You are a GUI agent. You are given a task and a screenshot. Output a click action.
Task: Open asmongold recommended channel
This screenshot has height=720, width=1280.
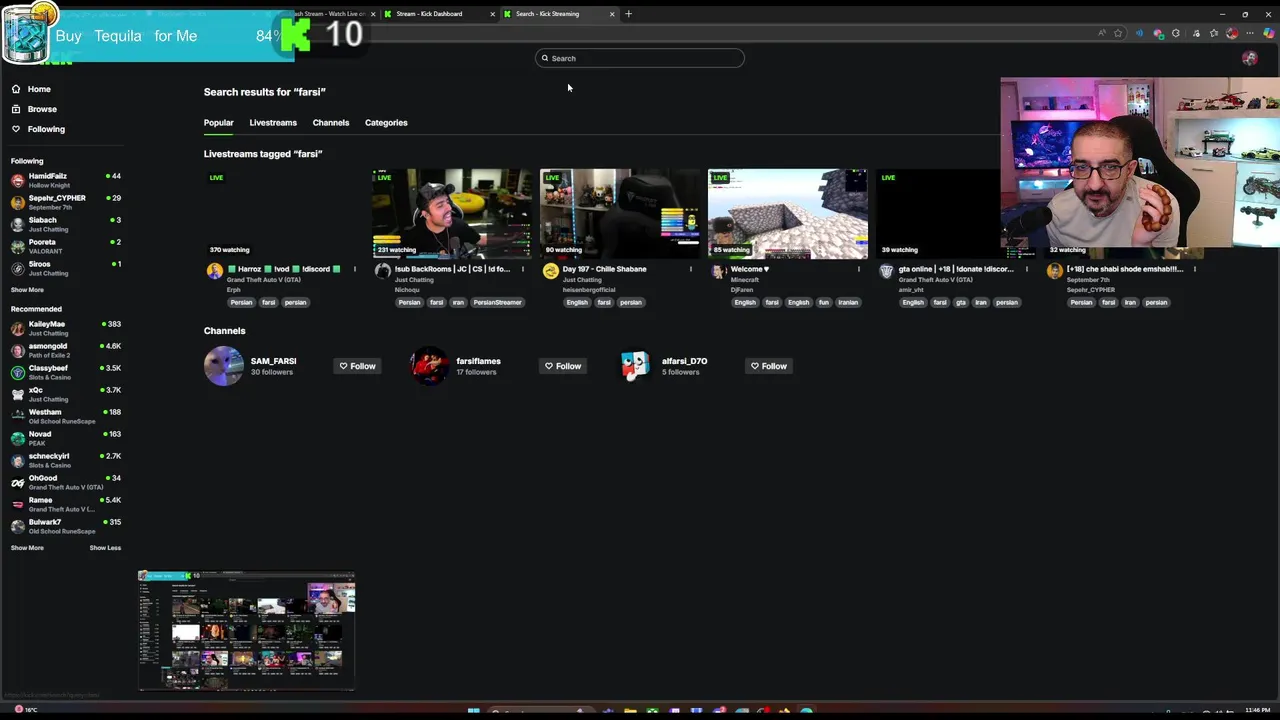(x=65, y=350)
